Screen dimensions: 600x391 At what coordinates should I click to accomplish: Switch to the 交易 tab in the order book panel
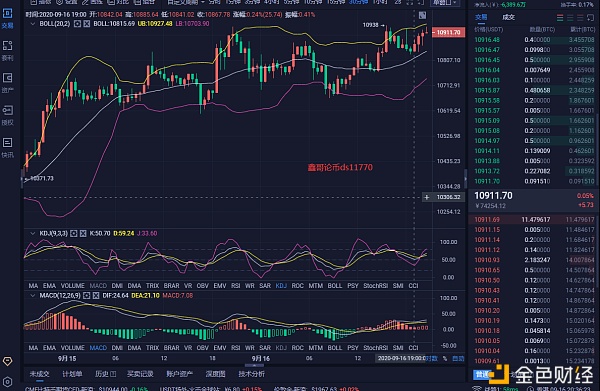click(x=481, y=17)
